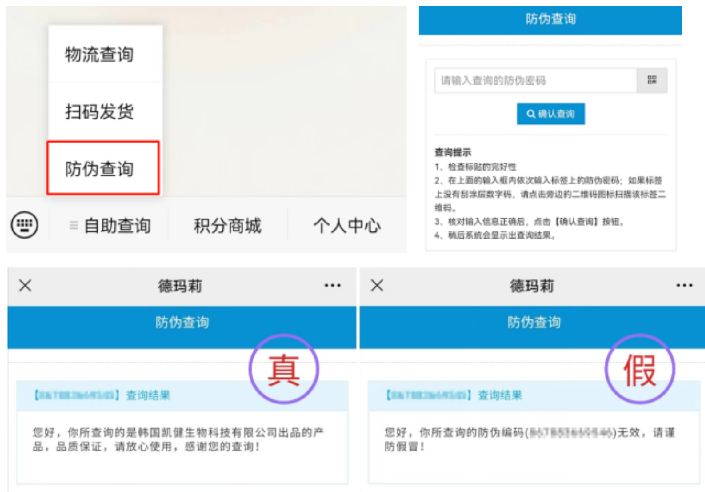Close the 德玛莉 page showing the 真 result
The image size is (705, 492).
25,286
